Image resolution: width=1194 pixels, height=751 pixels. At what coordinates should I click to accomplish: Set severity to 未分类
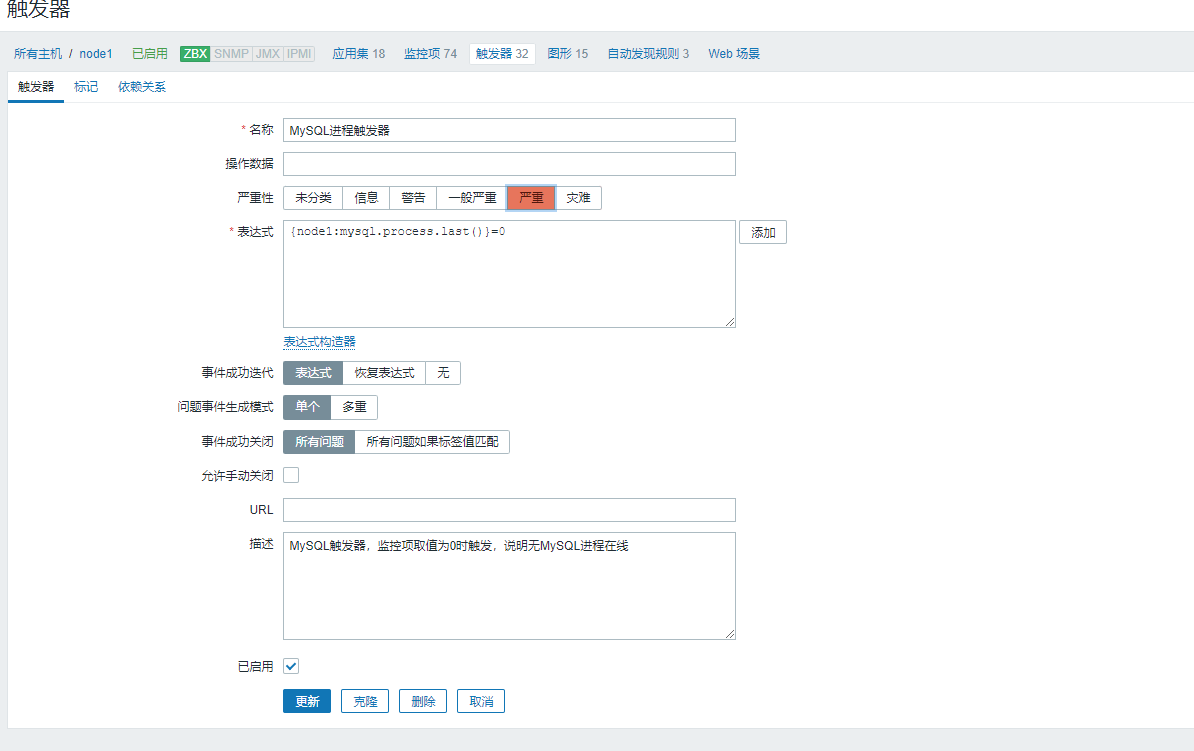pos(313,198)
